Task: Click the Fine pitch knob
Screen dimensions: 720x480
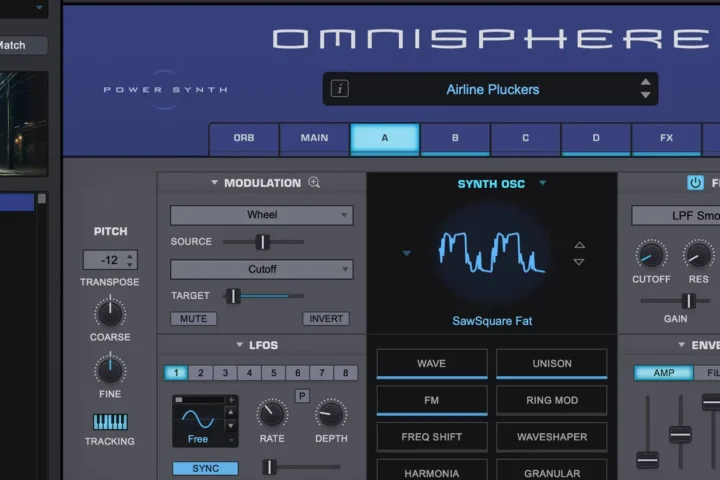Action: [x=110, y=370]
